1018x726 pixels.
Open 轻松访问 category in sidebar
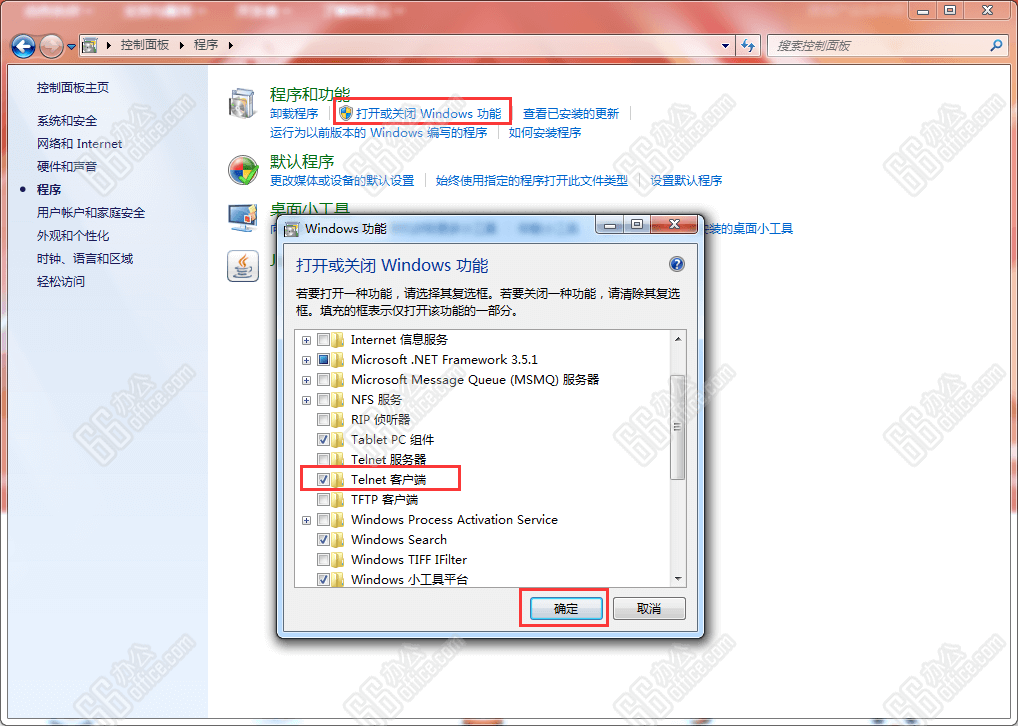[61, 281]
